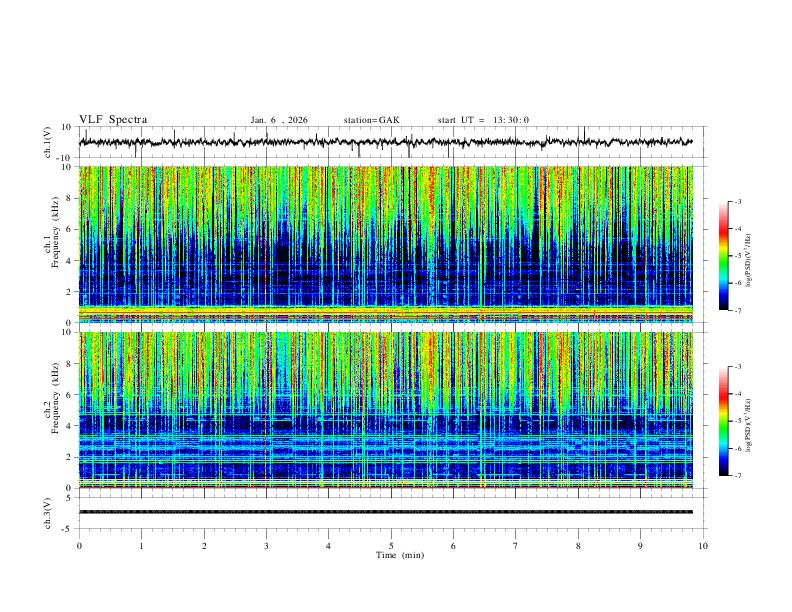Click the yellow 1 kHz band in ch.1 spectrogram

pos(386,310)
